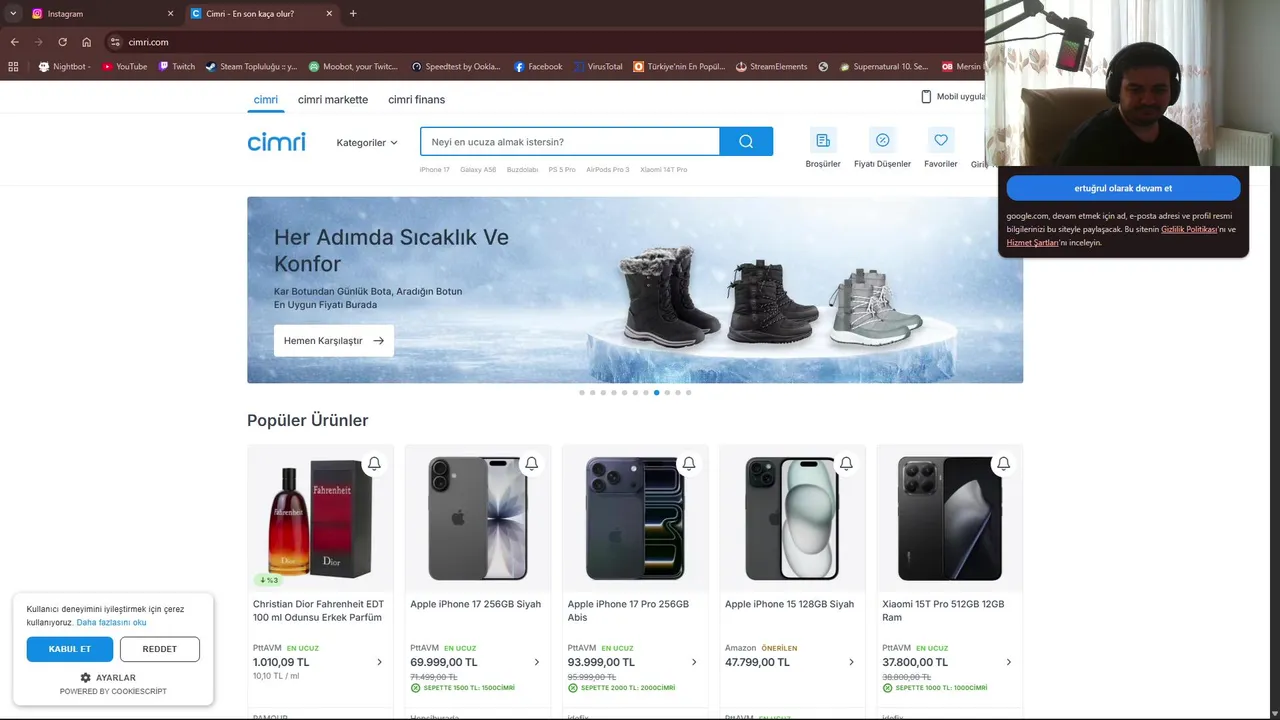Image resolution: width=1280 pixels, height=720 pixels.
Task: Accept cookies with KABUL ET
Action: coord(70,649)
